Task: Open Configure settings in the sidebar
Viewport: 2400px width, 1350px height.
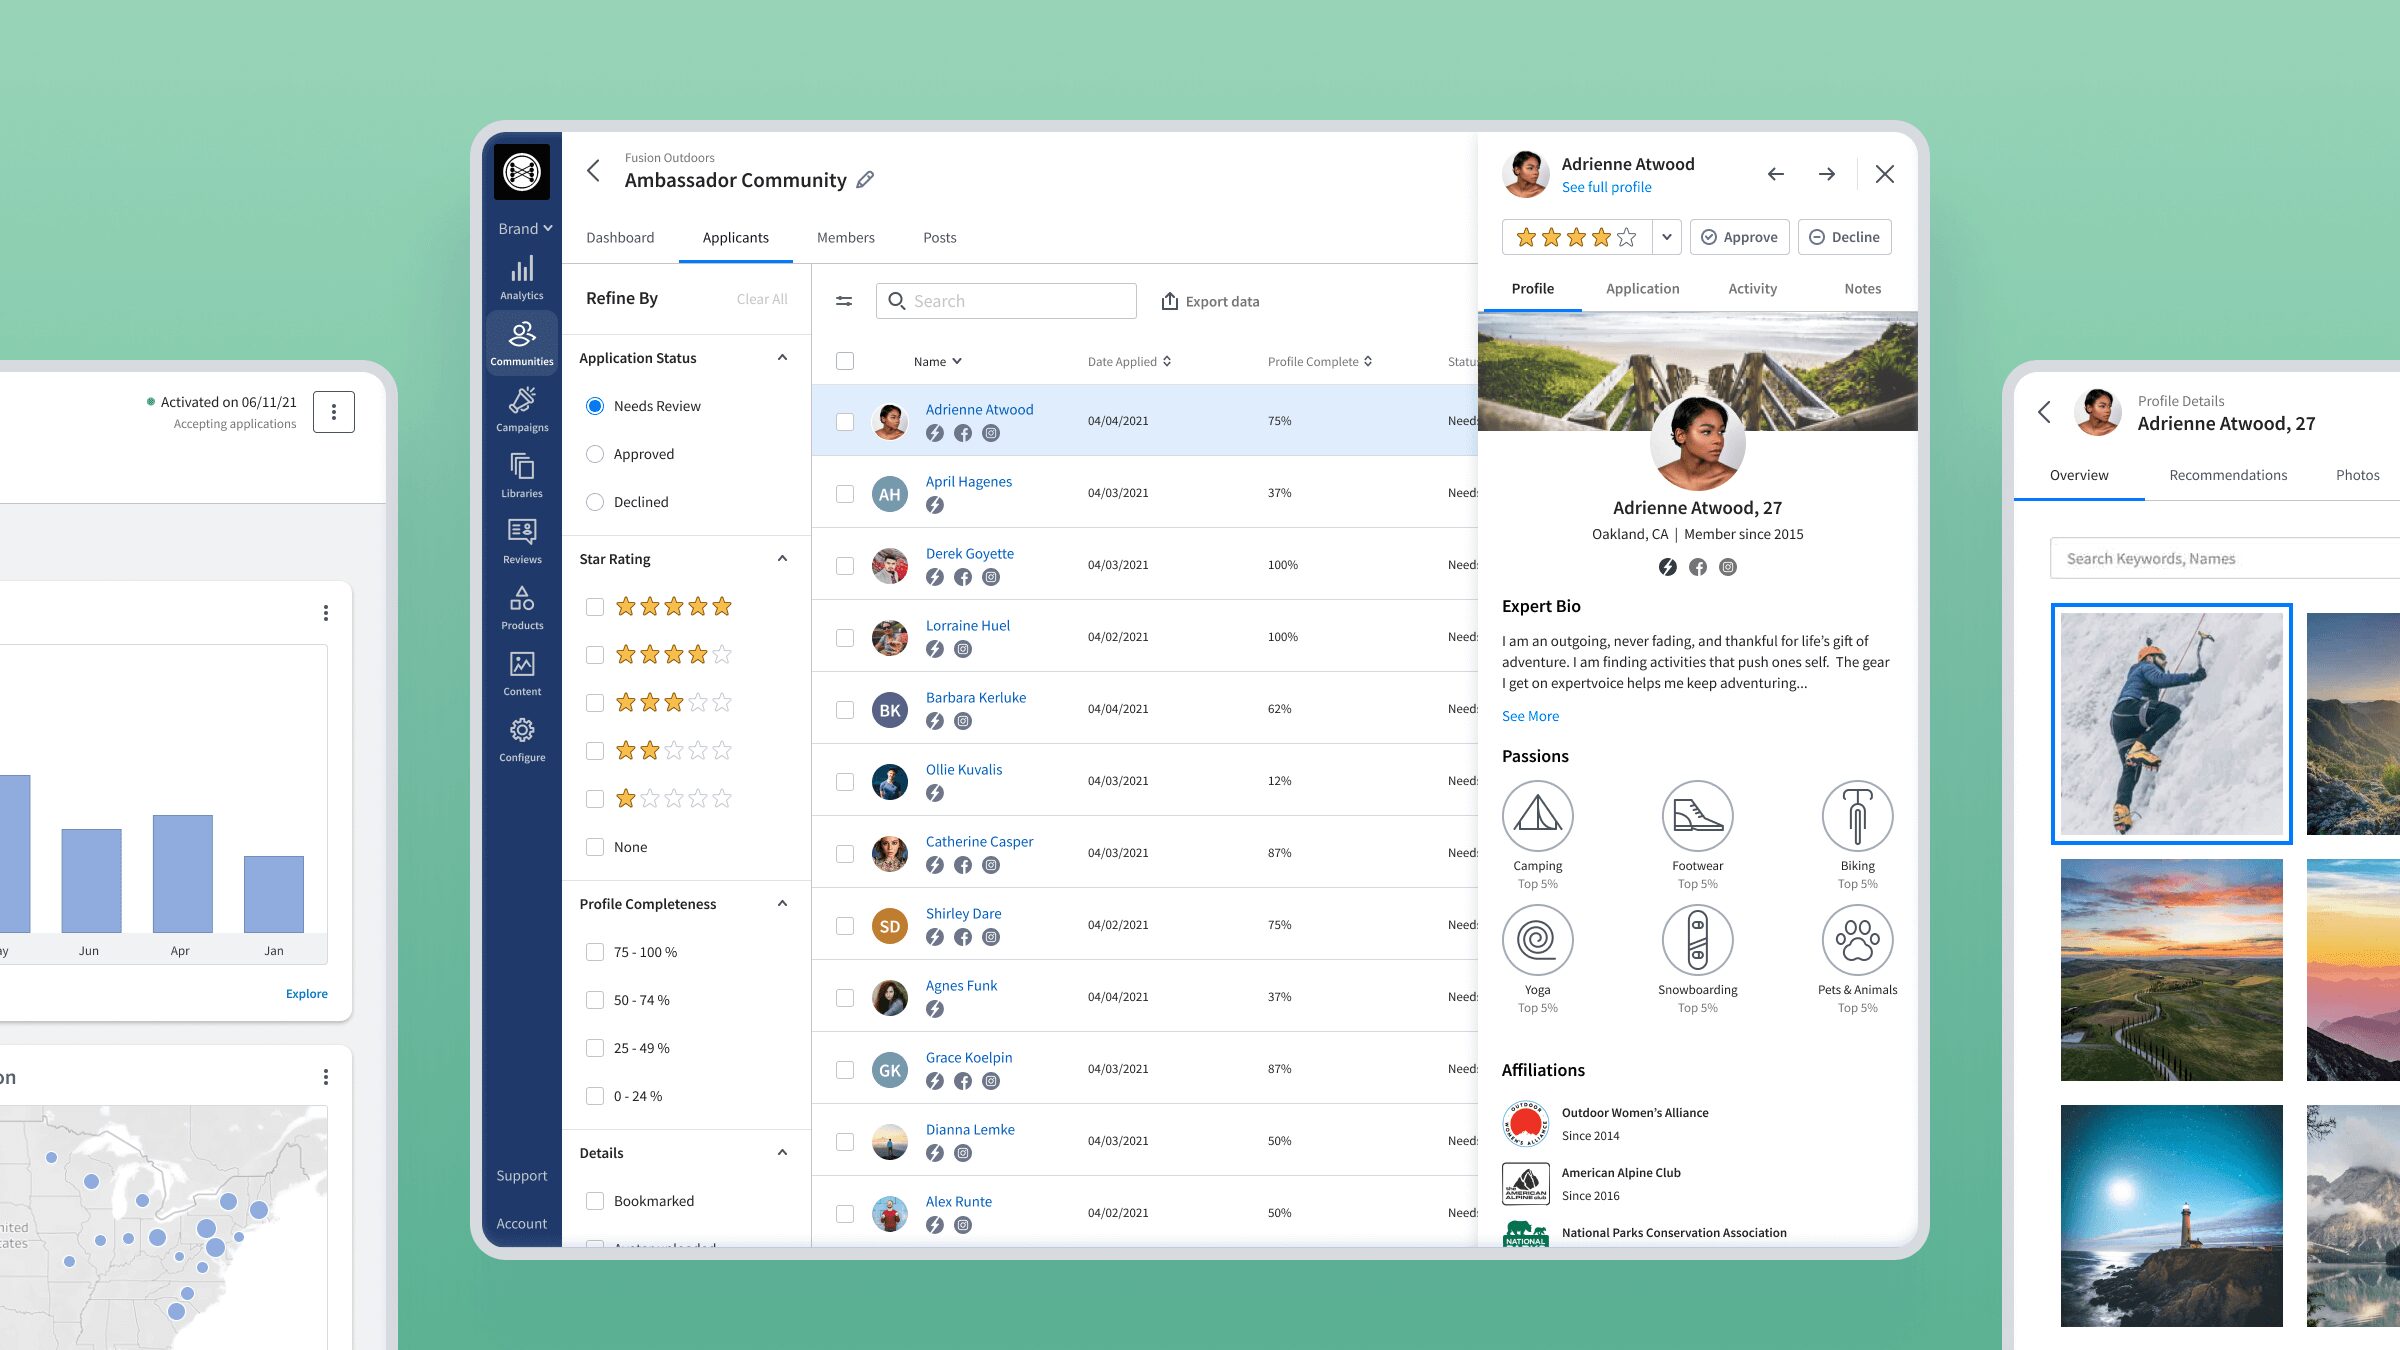Action: [x=522, y=740]
